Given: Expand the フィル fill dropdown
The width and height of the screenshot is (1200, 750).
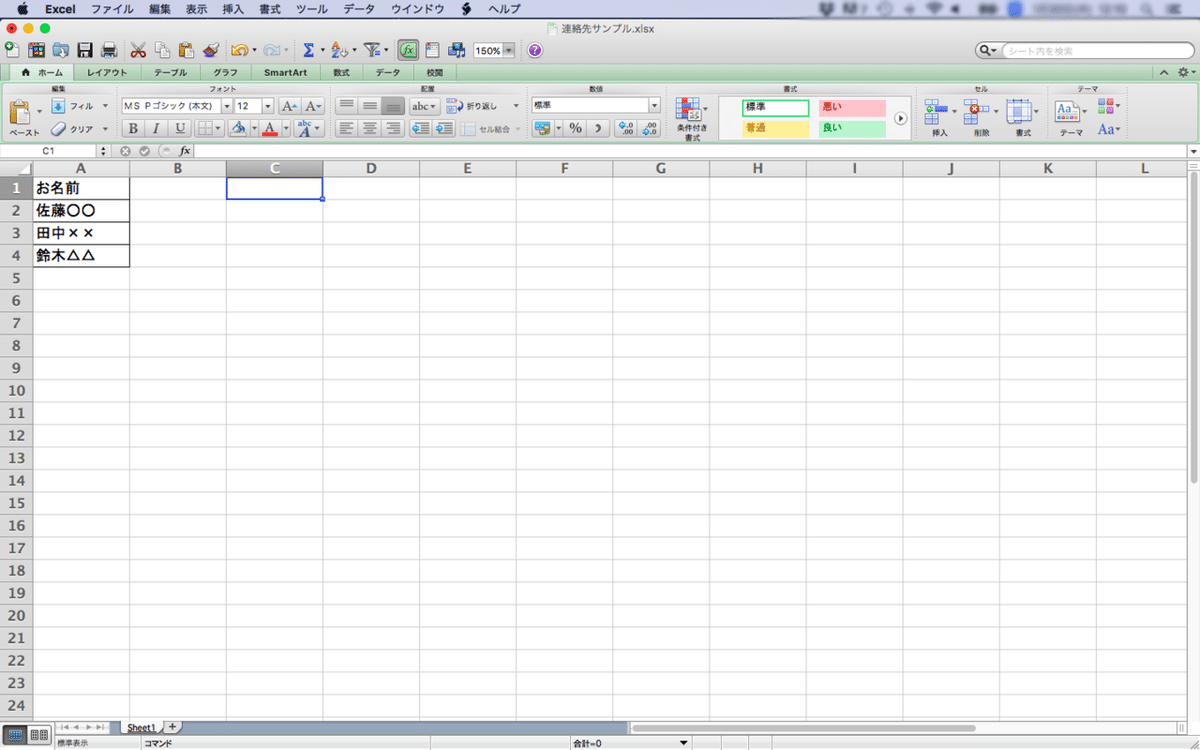Looking at the screenshot, I should pos(105,106).
